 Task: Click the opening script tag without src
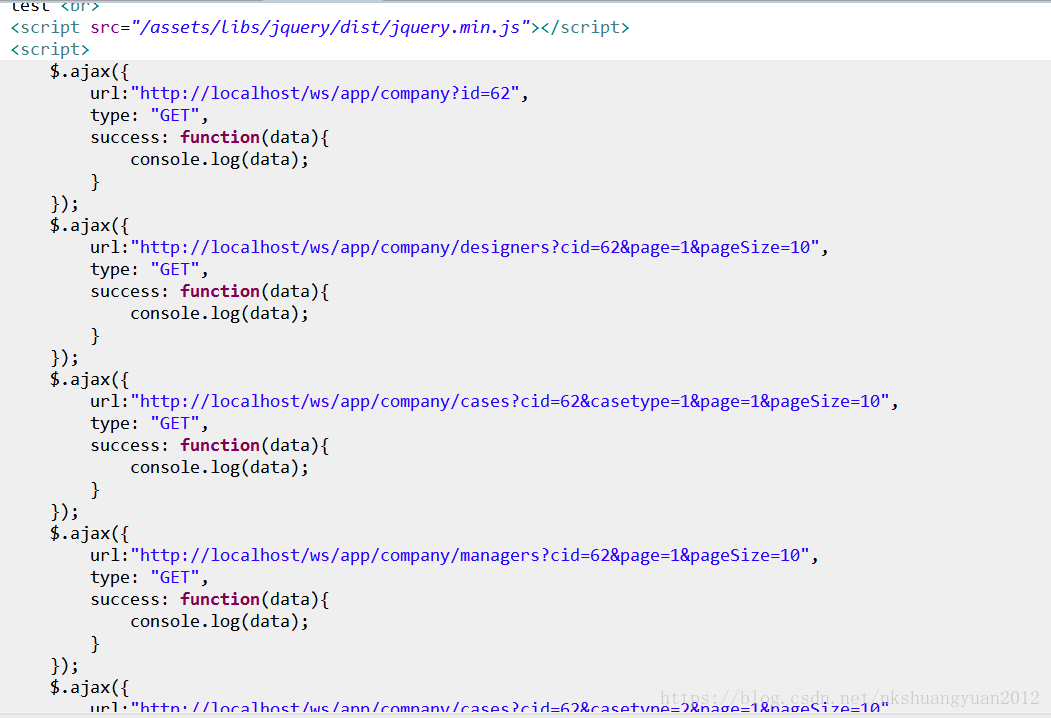(x=50, y=50)
